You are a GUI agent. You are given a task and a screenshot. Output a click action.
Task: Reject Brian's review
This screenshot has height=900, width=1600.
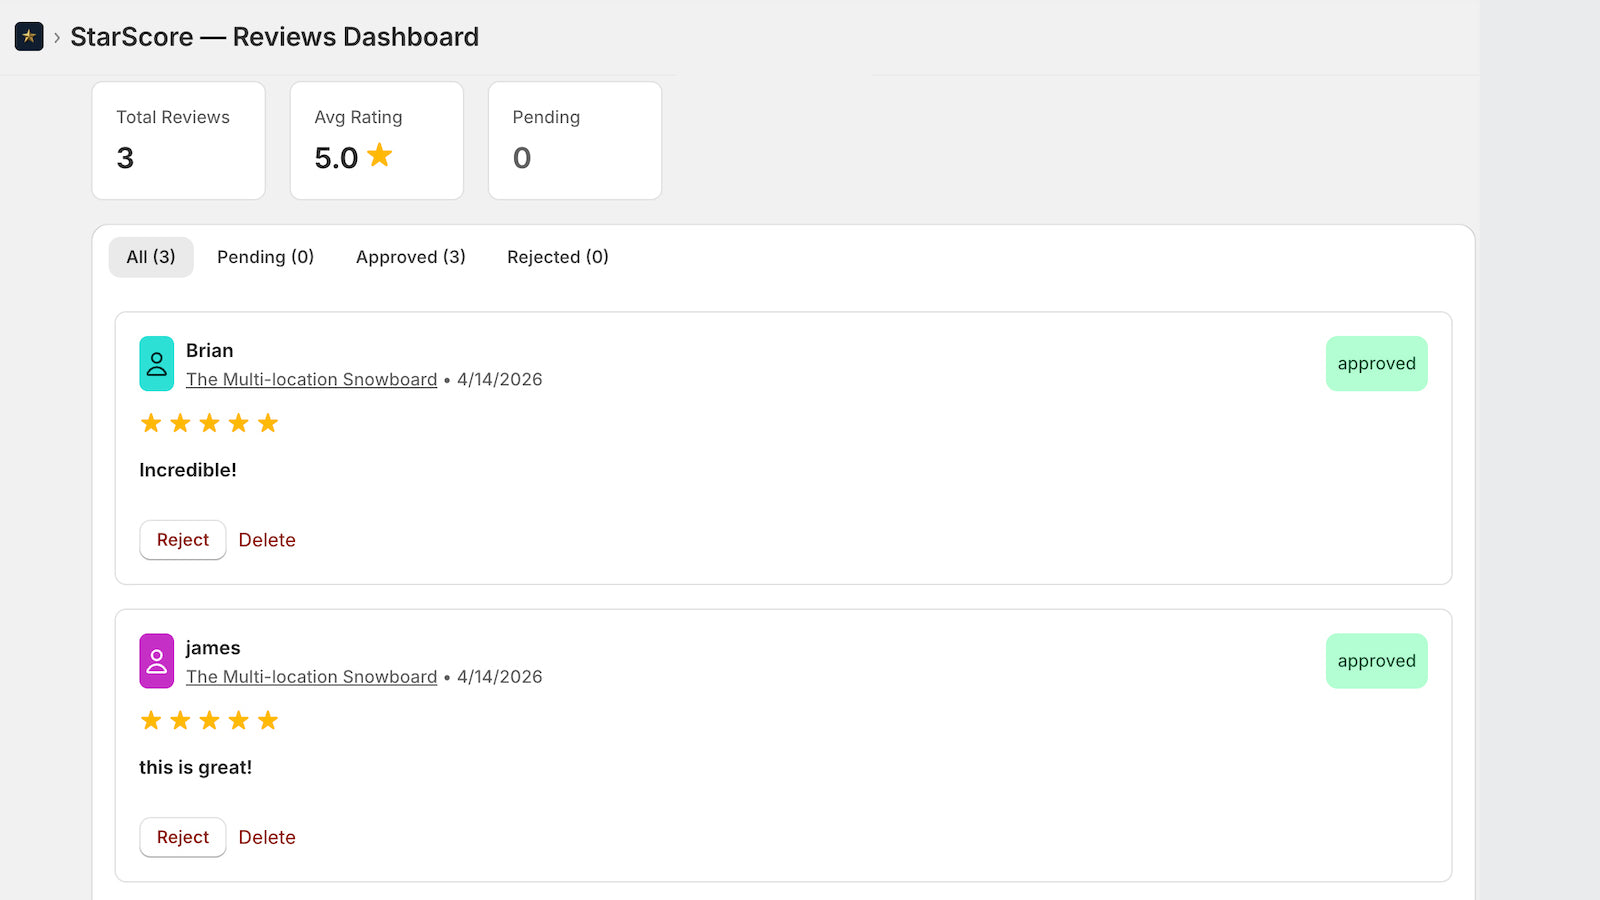183,540
